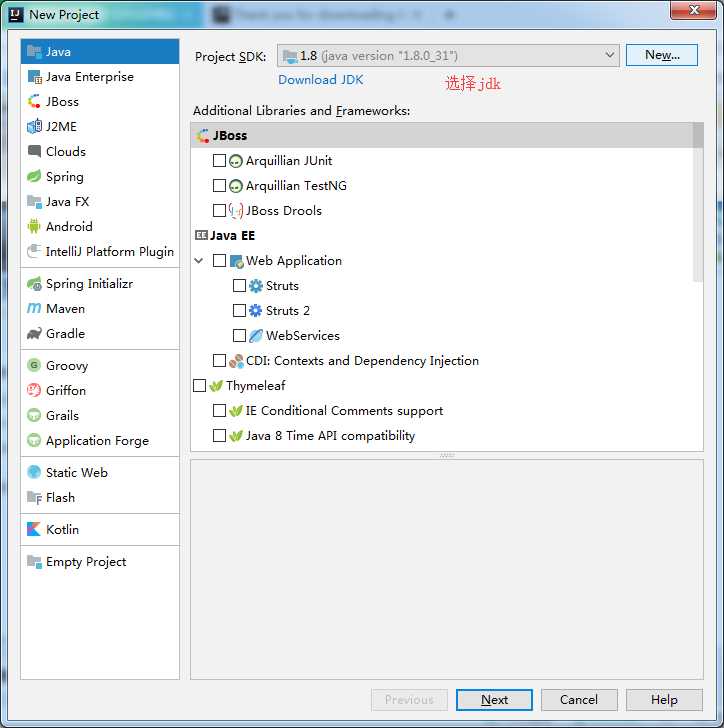
Task: Check Java 8 Time API compatibility
Action: click(219, 436)
